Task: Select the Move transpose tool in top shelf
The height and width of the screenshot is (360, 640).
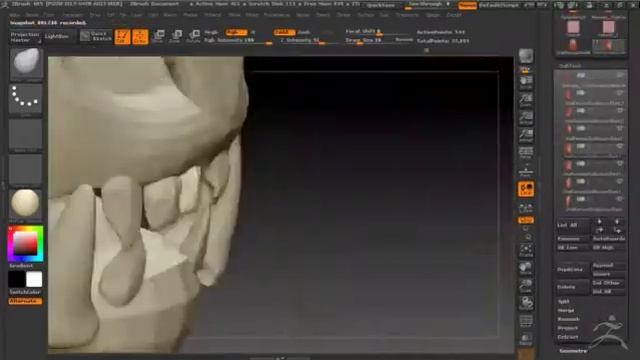Action: [158, 37]
